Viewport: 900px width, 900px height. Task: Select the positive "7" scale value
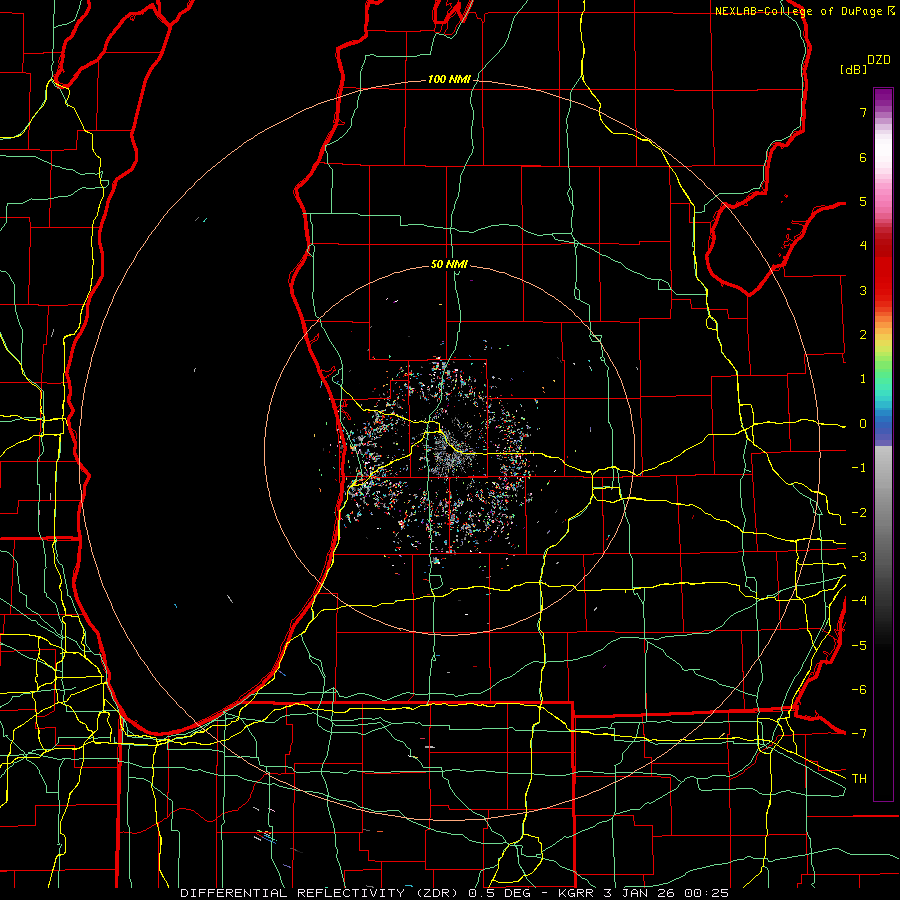[863, 112]
